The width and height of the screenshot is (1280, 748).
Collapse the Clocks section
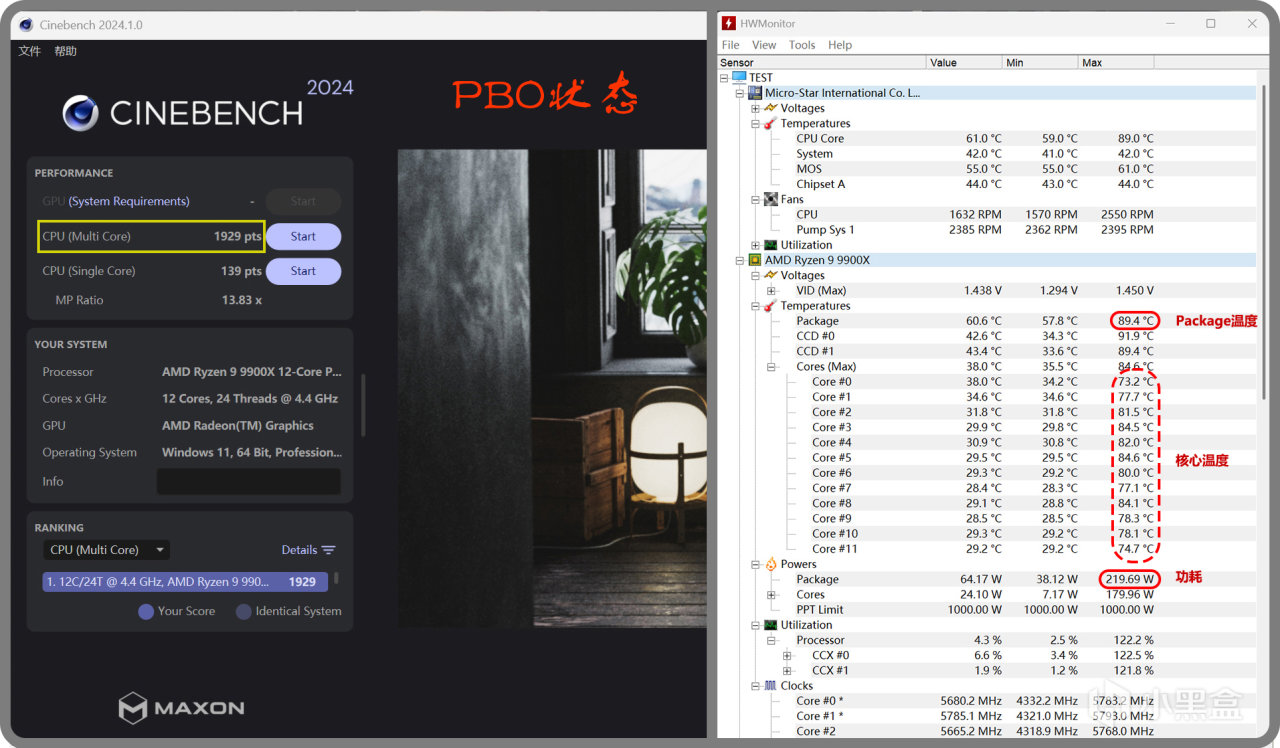(x=756, y=686)
